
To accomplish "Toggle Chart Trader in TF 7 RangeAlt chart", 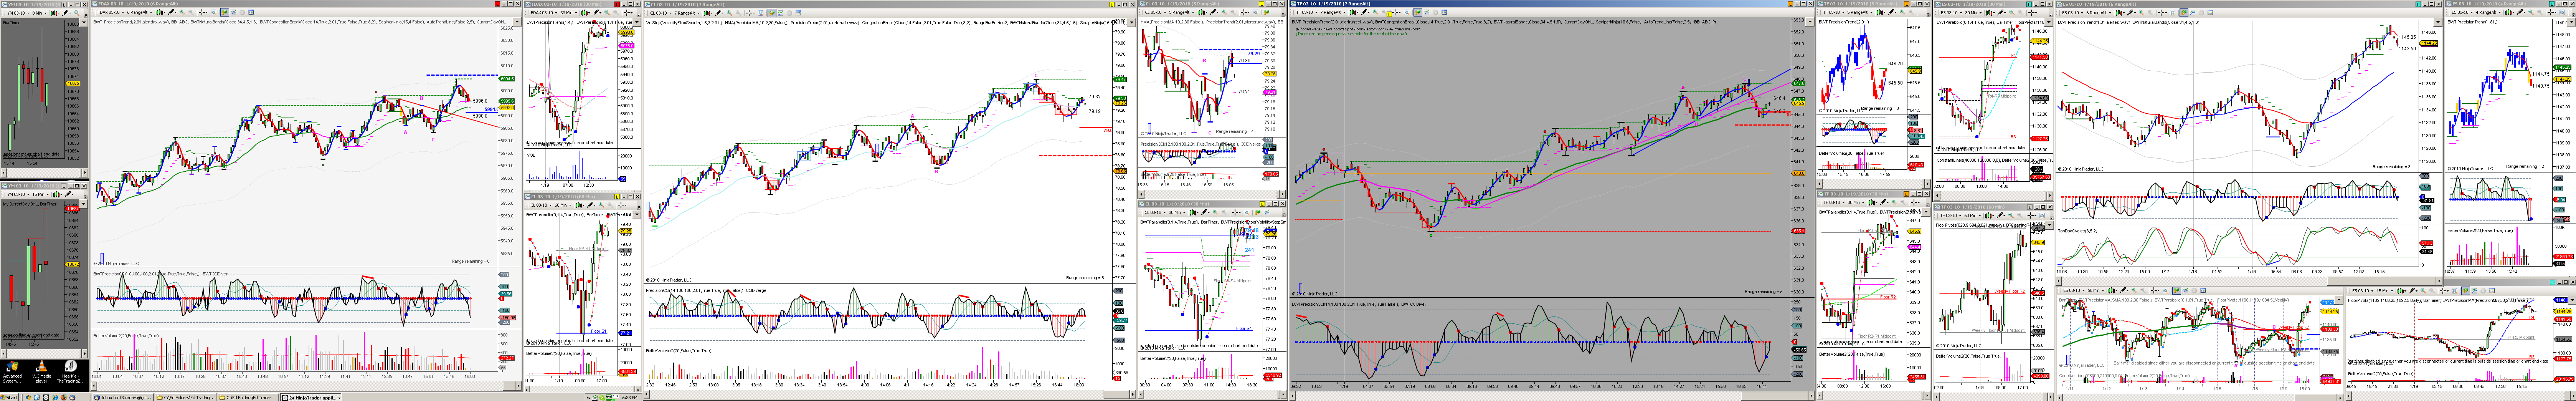I will [x=1418, y=12].
